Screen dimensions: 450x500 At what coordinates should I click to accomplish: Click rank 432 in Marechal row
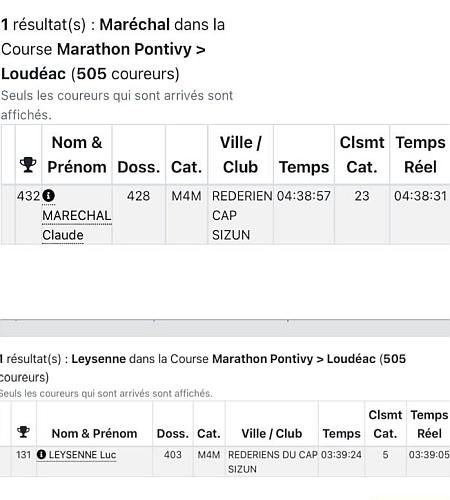[28, 196]
